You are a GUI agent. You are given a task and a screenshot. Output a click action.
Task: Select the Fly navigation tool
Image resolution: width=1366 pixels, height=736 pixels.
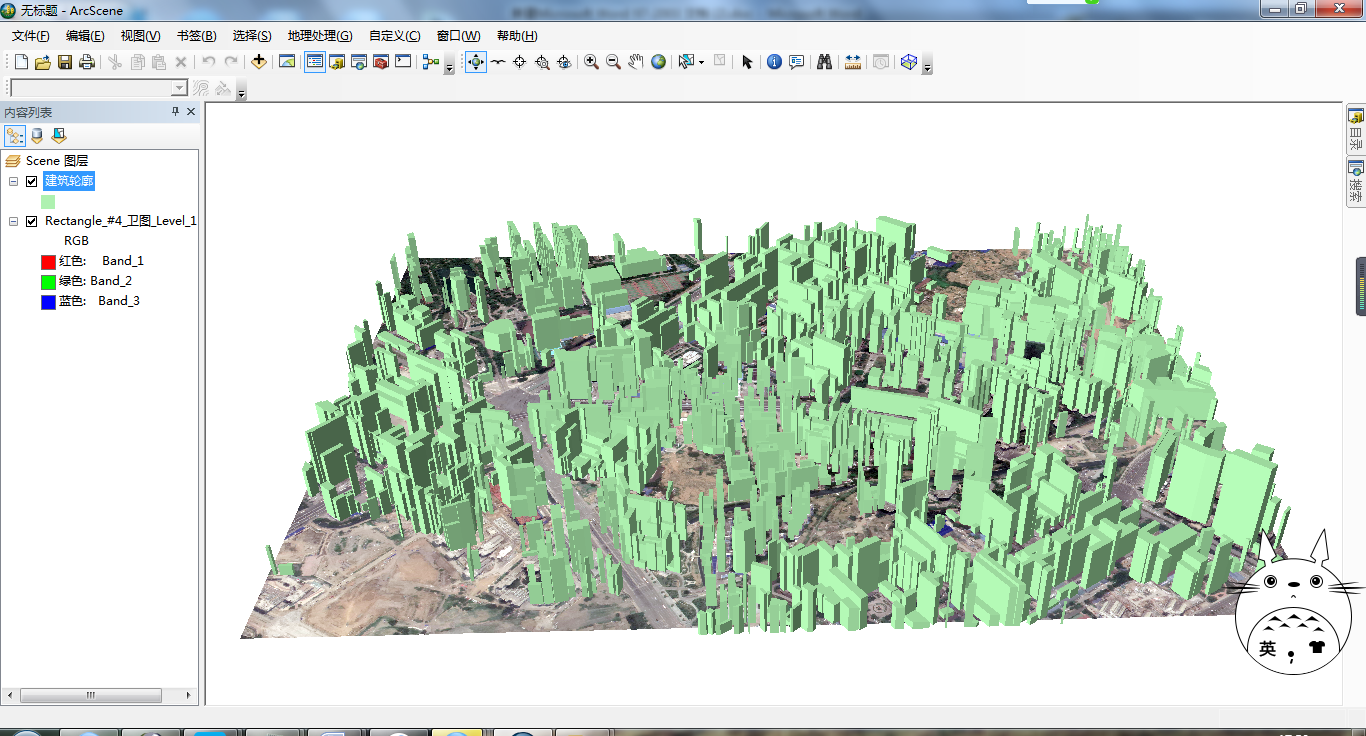click(498, 62)
